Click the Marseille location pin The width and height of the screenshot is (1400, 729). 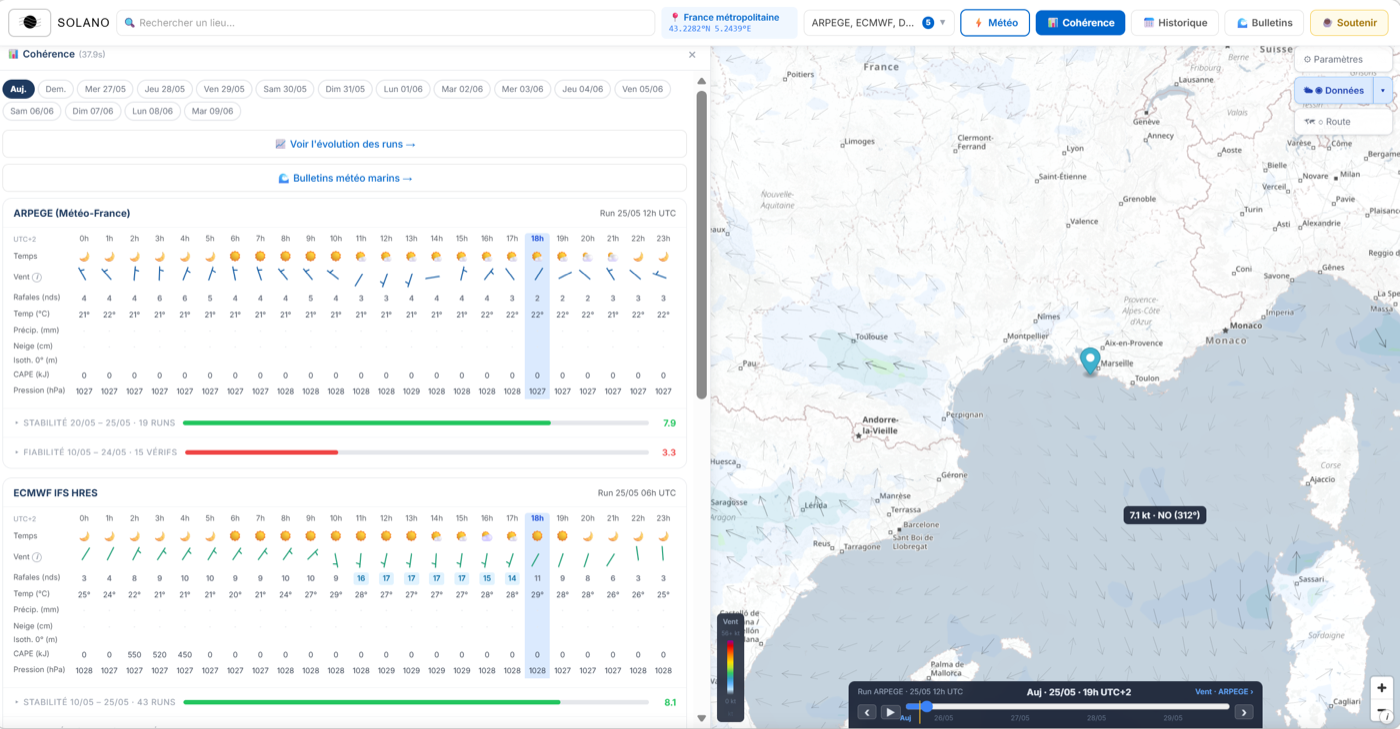(x=1090, y=360)
